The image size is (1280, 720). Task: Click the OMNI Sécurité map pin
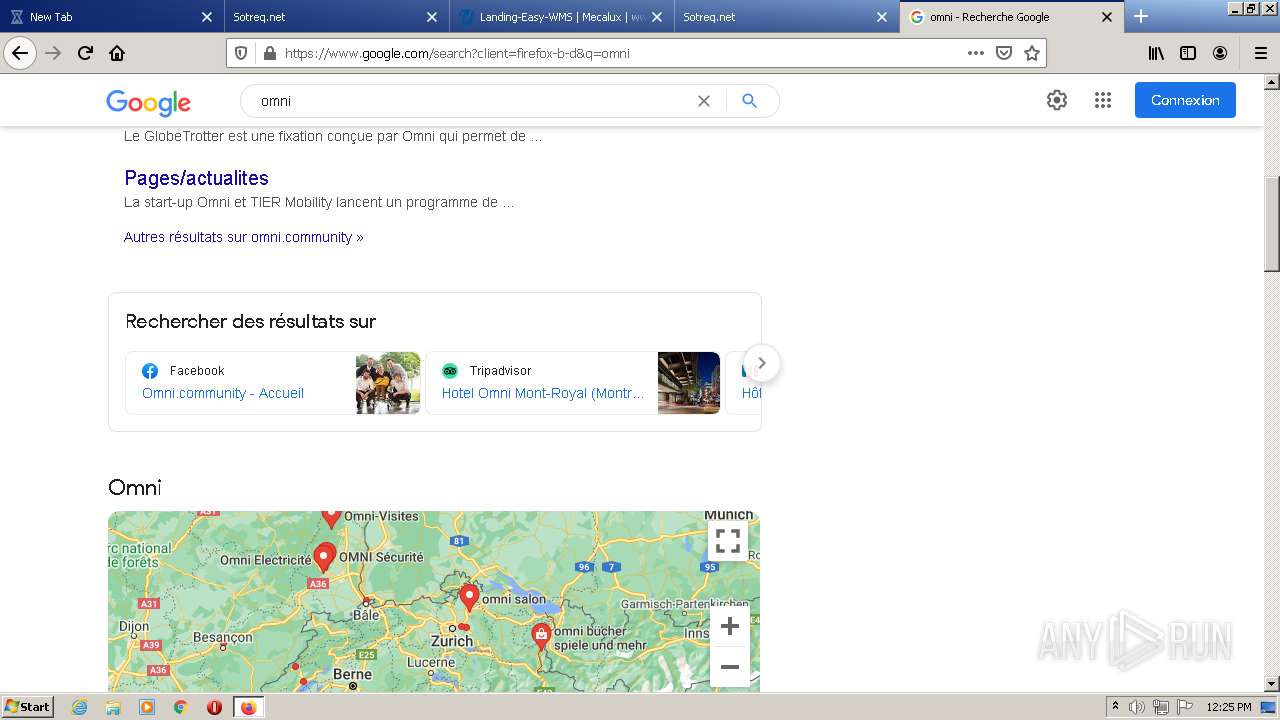click(x=324, y=557)
